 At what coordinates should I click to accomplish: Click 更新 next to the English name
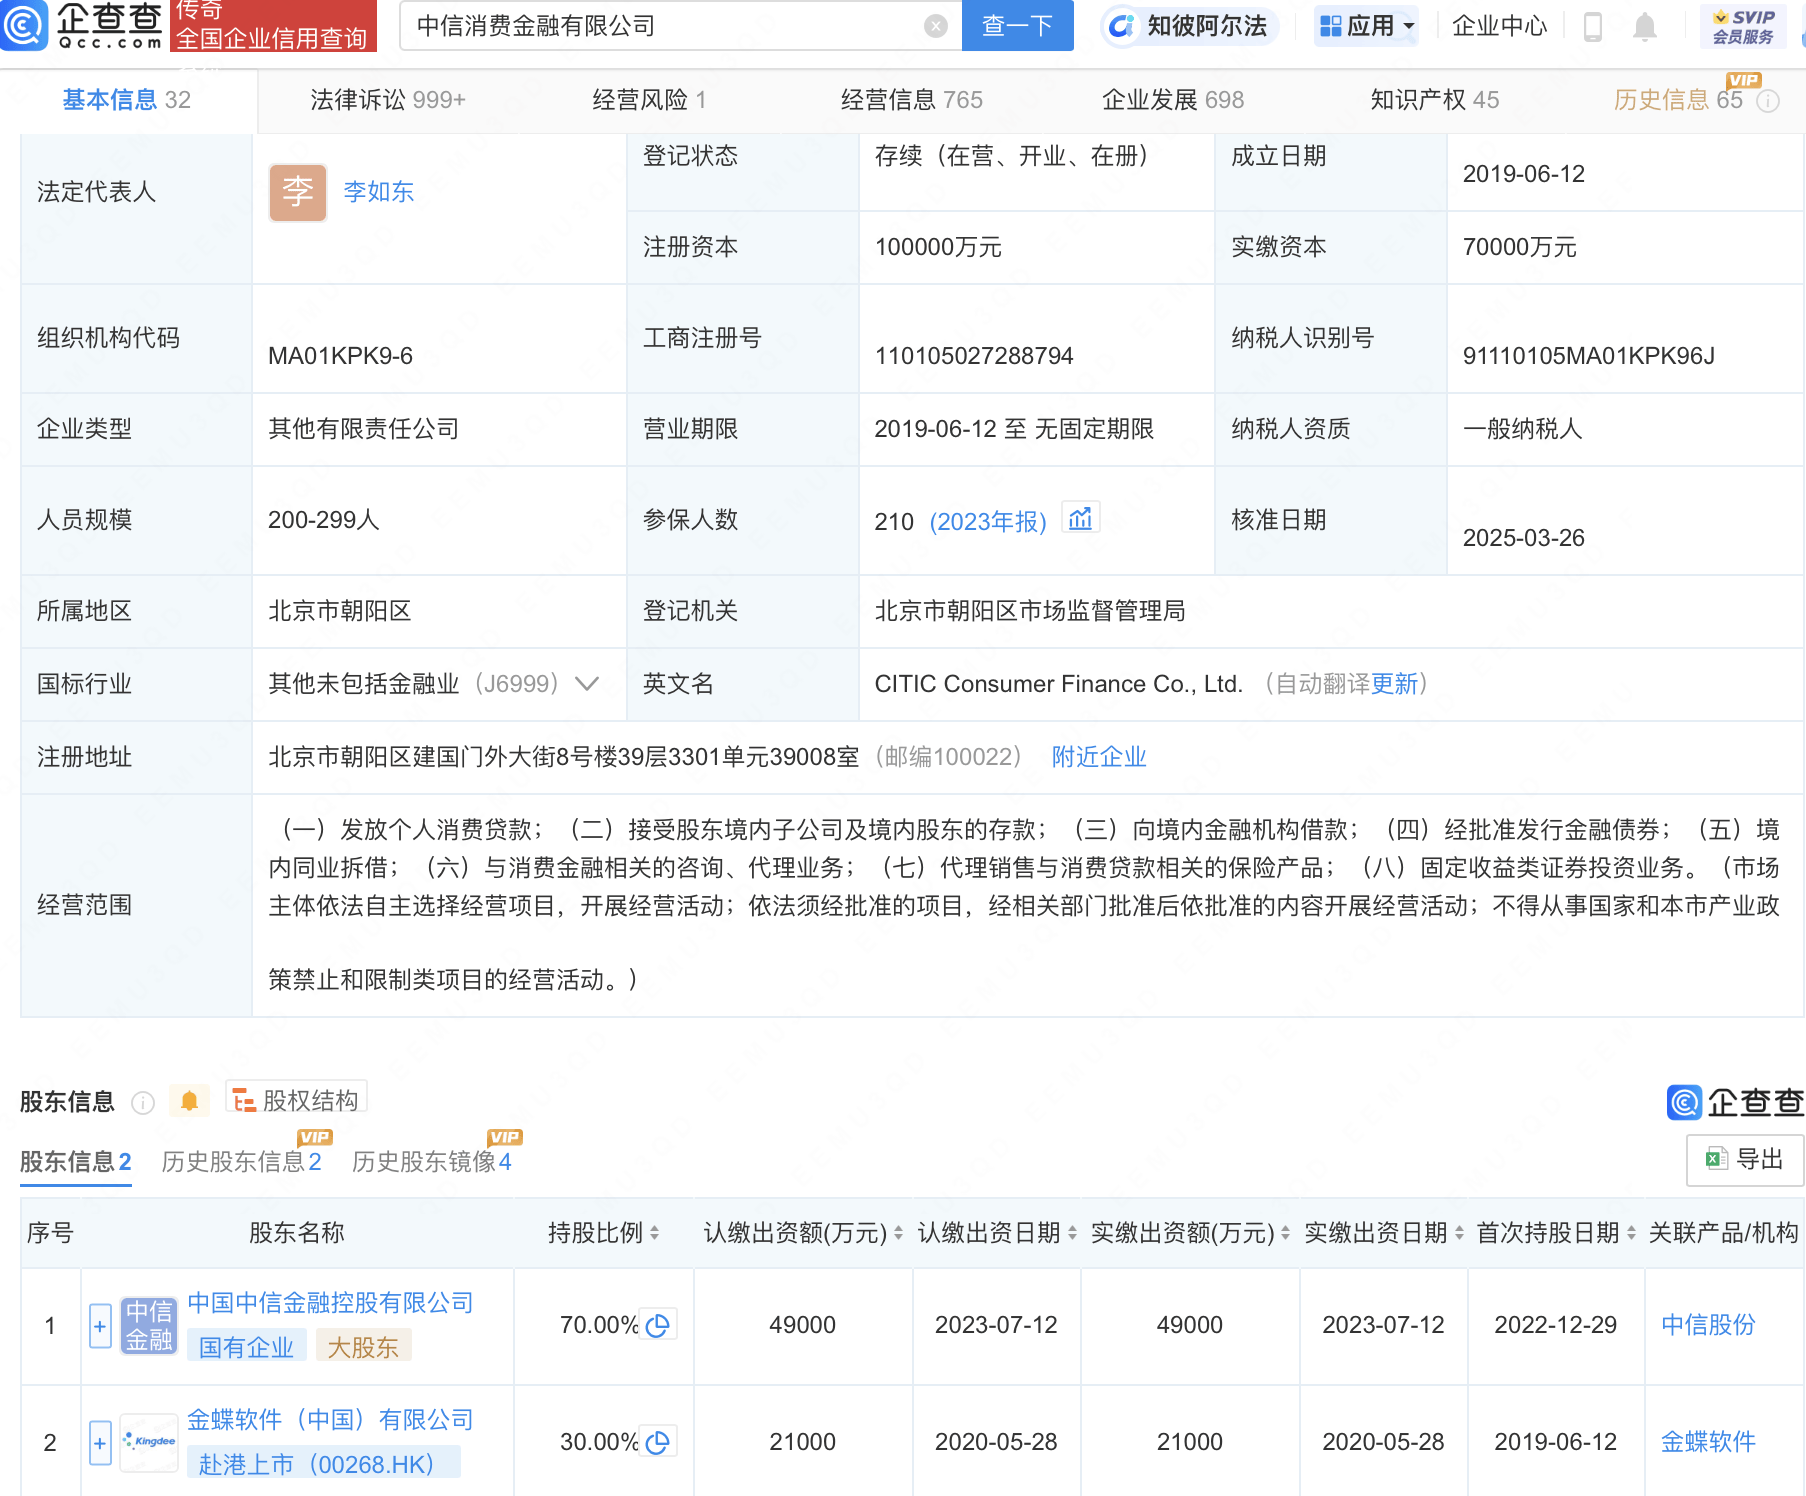1395,684
